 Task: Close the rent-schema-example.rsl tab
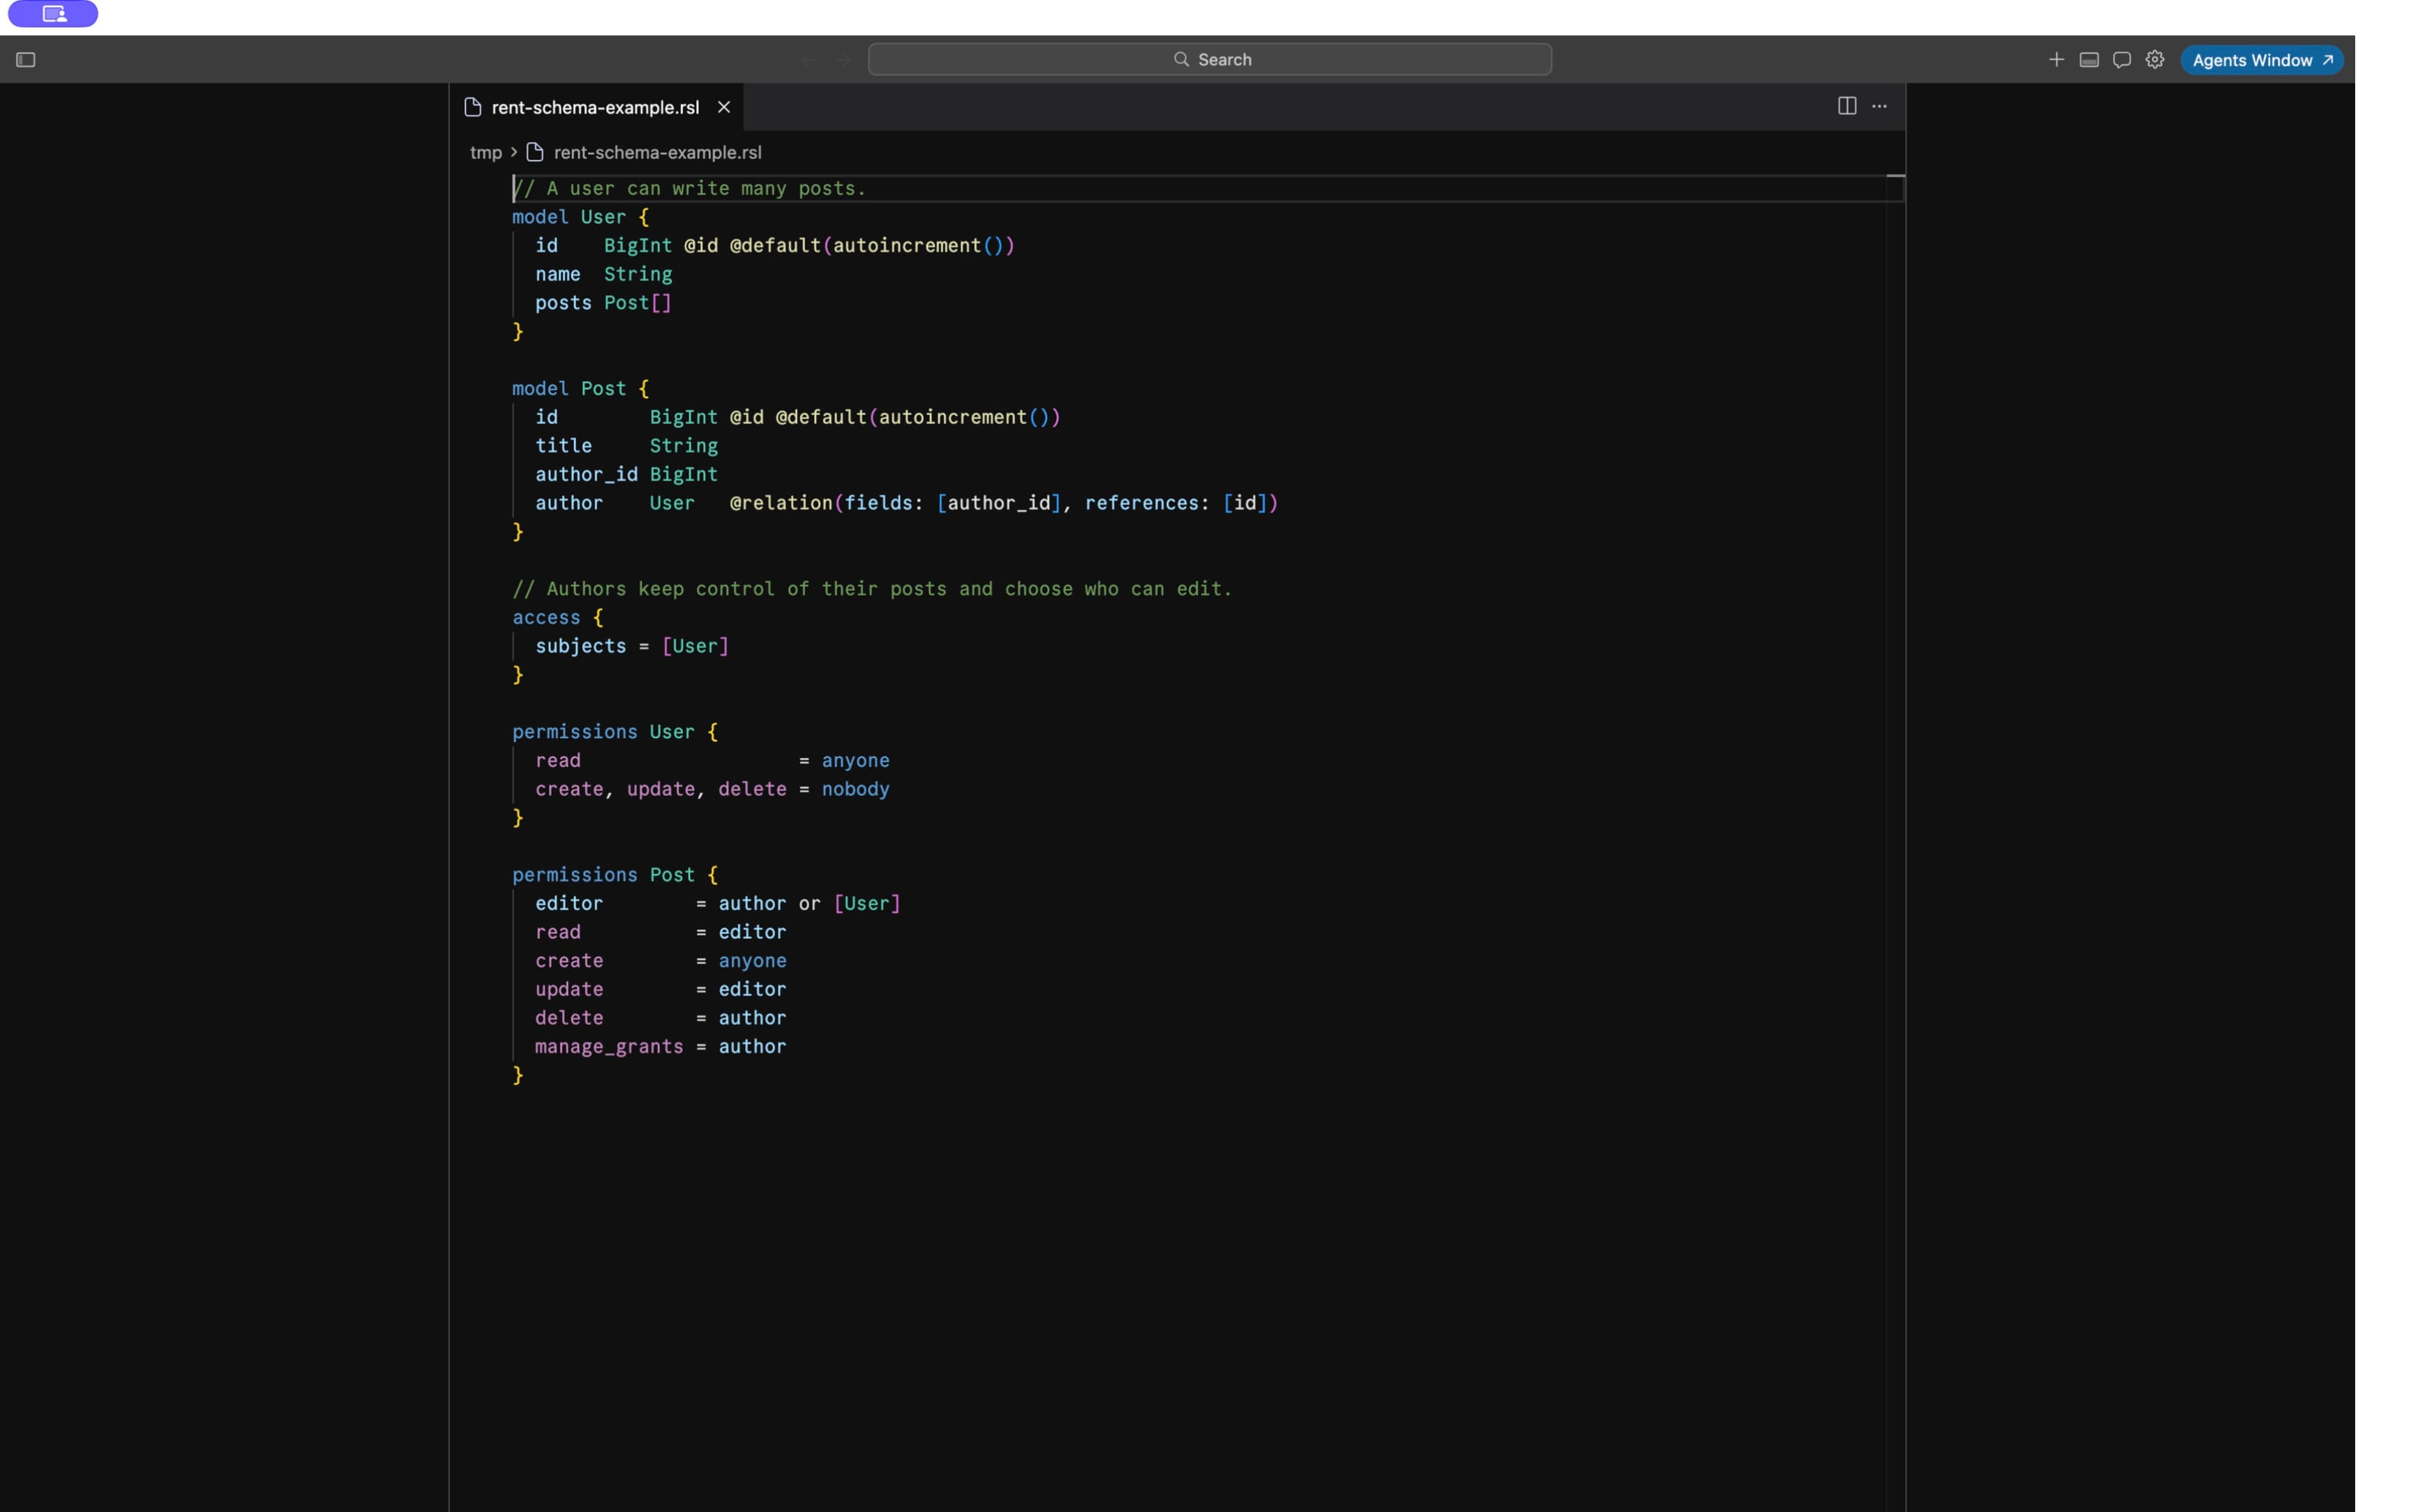(x=723, y=107)
